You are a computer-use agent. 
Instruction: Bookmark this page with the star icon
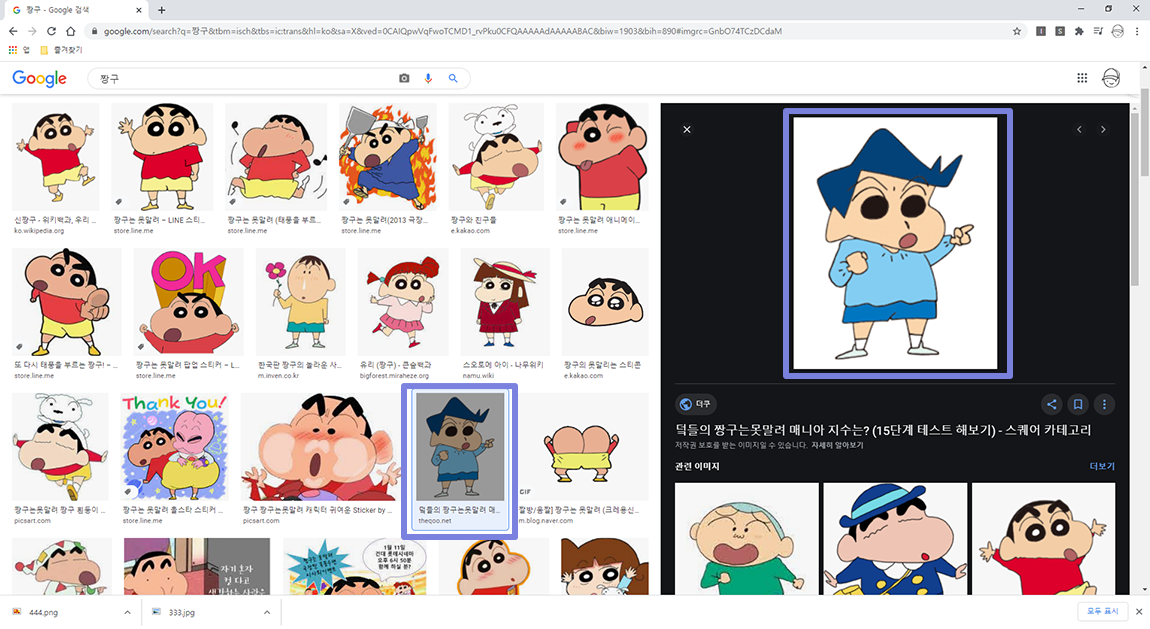pyautogui.click(x=1017, y=32)
